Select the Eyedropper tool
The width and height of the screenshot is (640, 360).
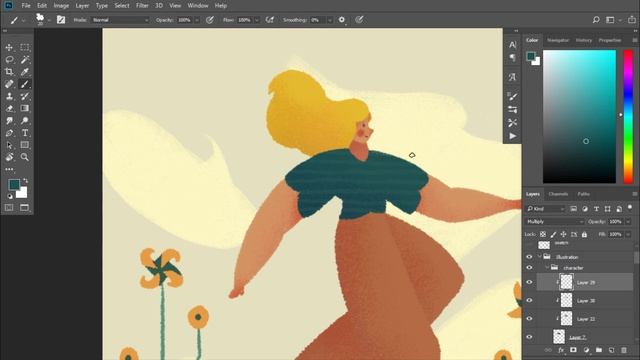tap(25, 72)
